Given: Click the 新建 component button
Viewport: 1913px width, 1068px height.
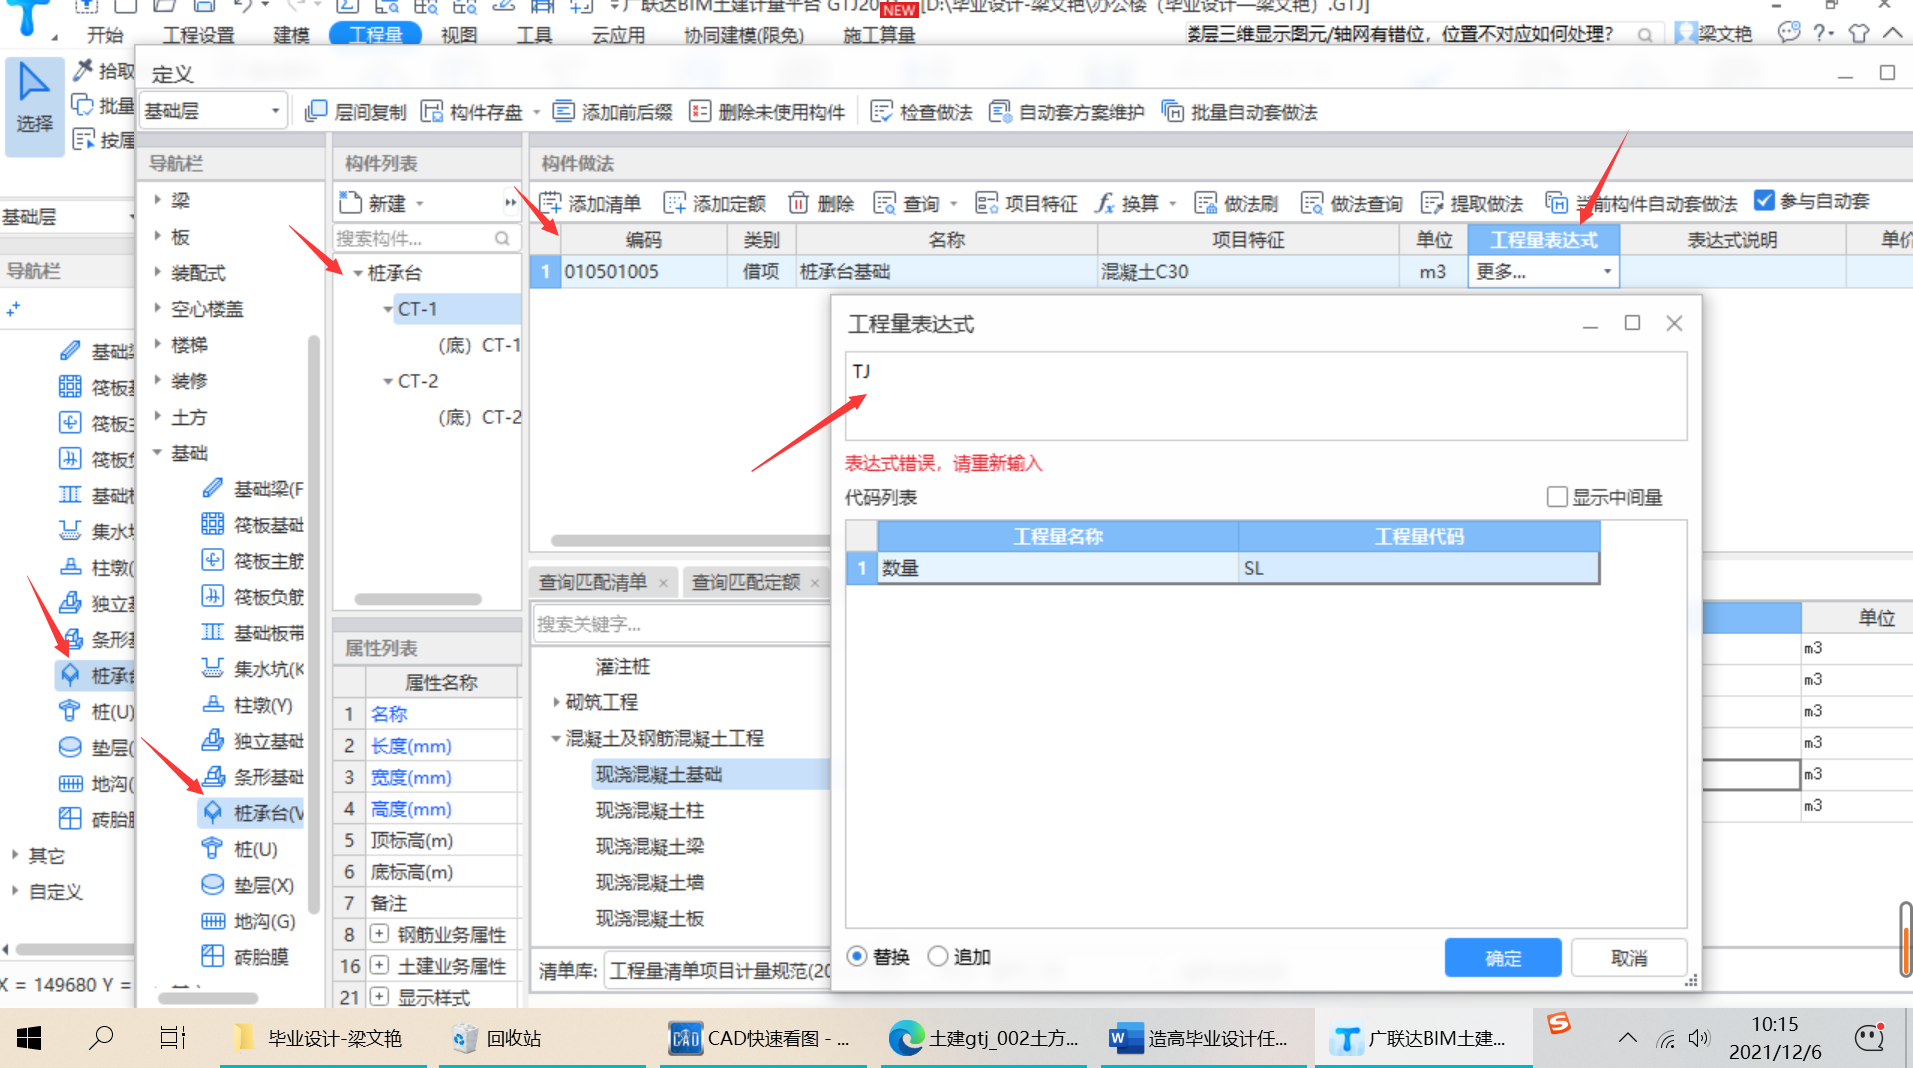Looking at the screenshot, I should click(x=373, y=203).
